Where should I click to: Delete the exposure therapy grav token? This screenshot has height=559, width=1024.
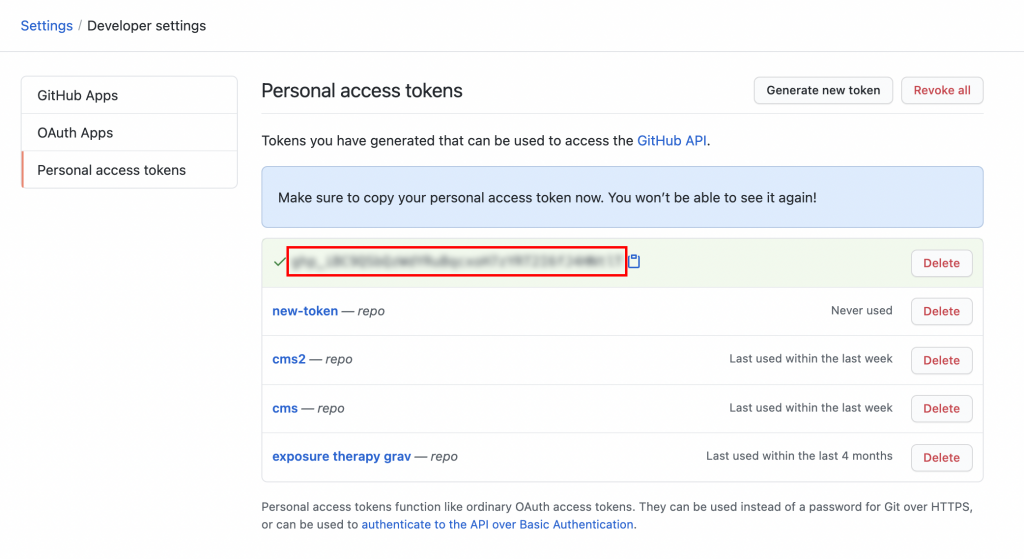click(x=941, y=458)
